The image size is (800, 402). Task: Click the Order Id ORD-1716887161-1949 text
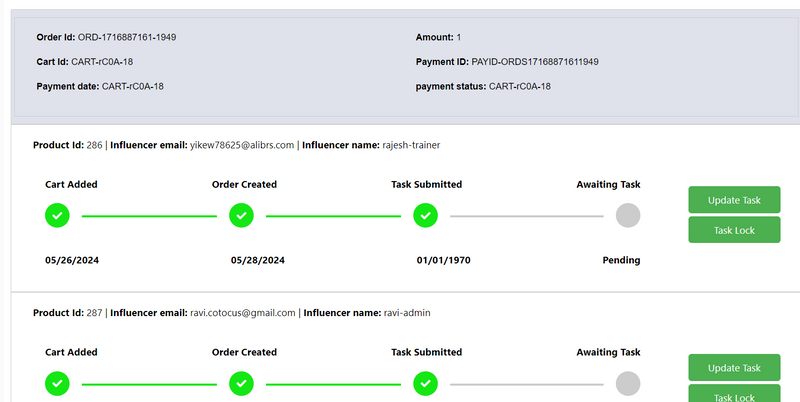tap(127, 37)
